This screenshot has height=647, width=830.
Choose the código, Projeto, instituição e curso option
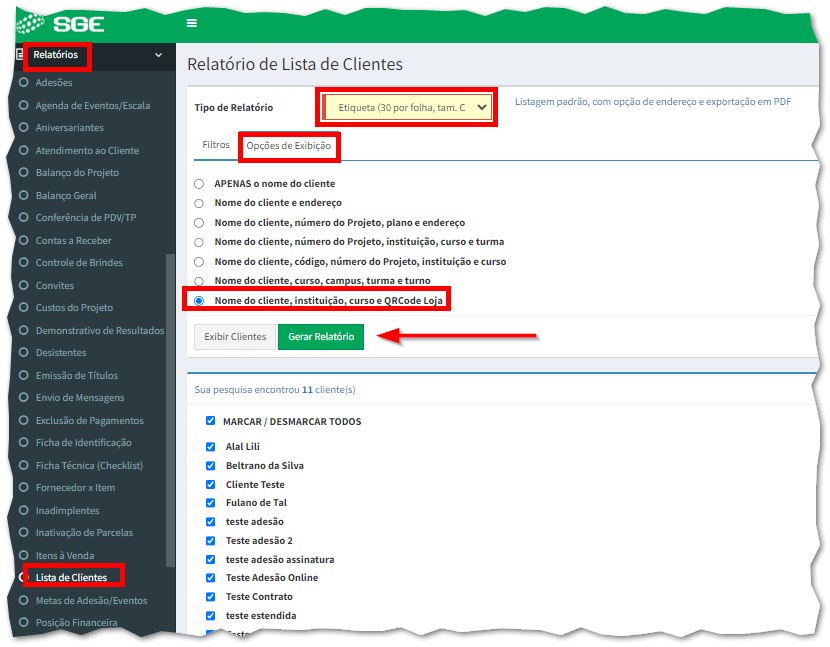click(x=199, y=262)
